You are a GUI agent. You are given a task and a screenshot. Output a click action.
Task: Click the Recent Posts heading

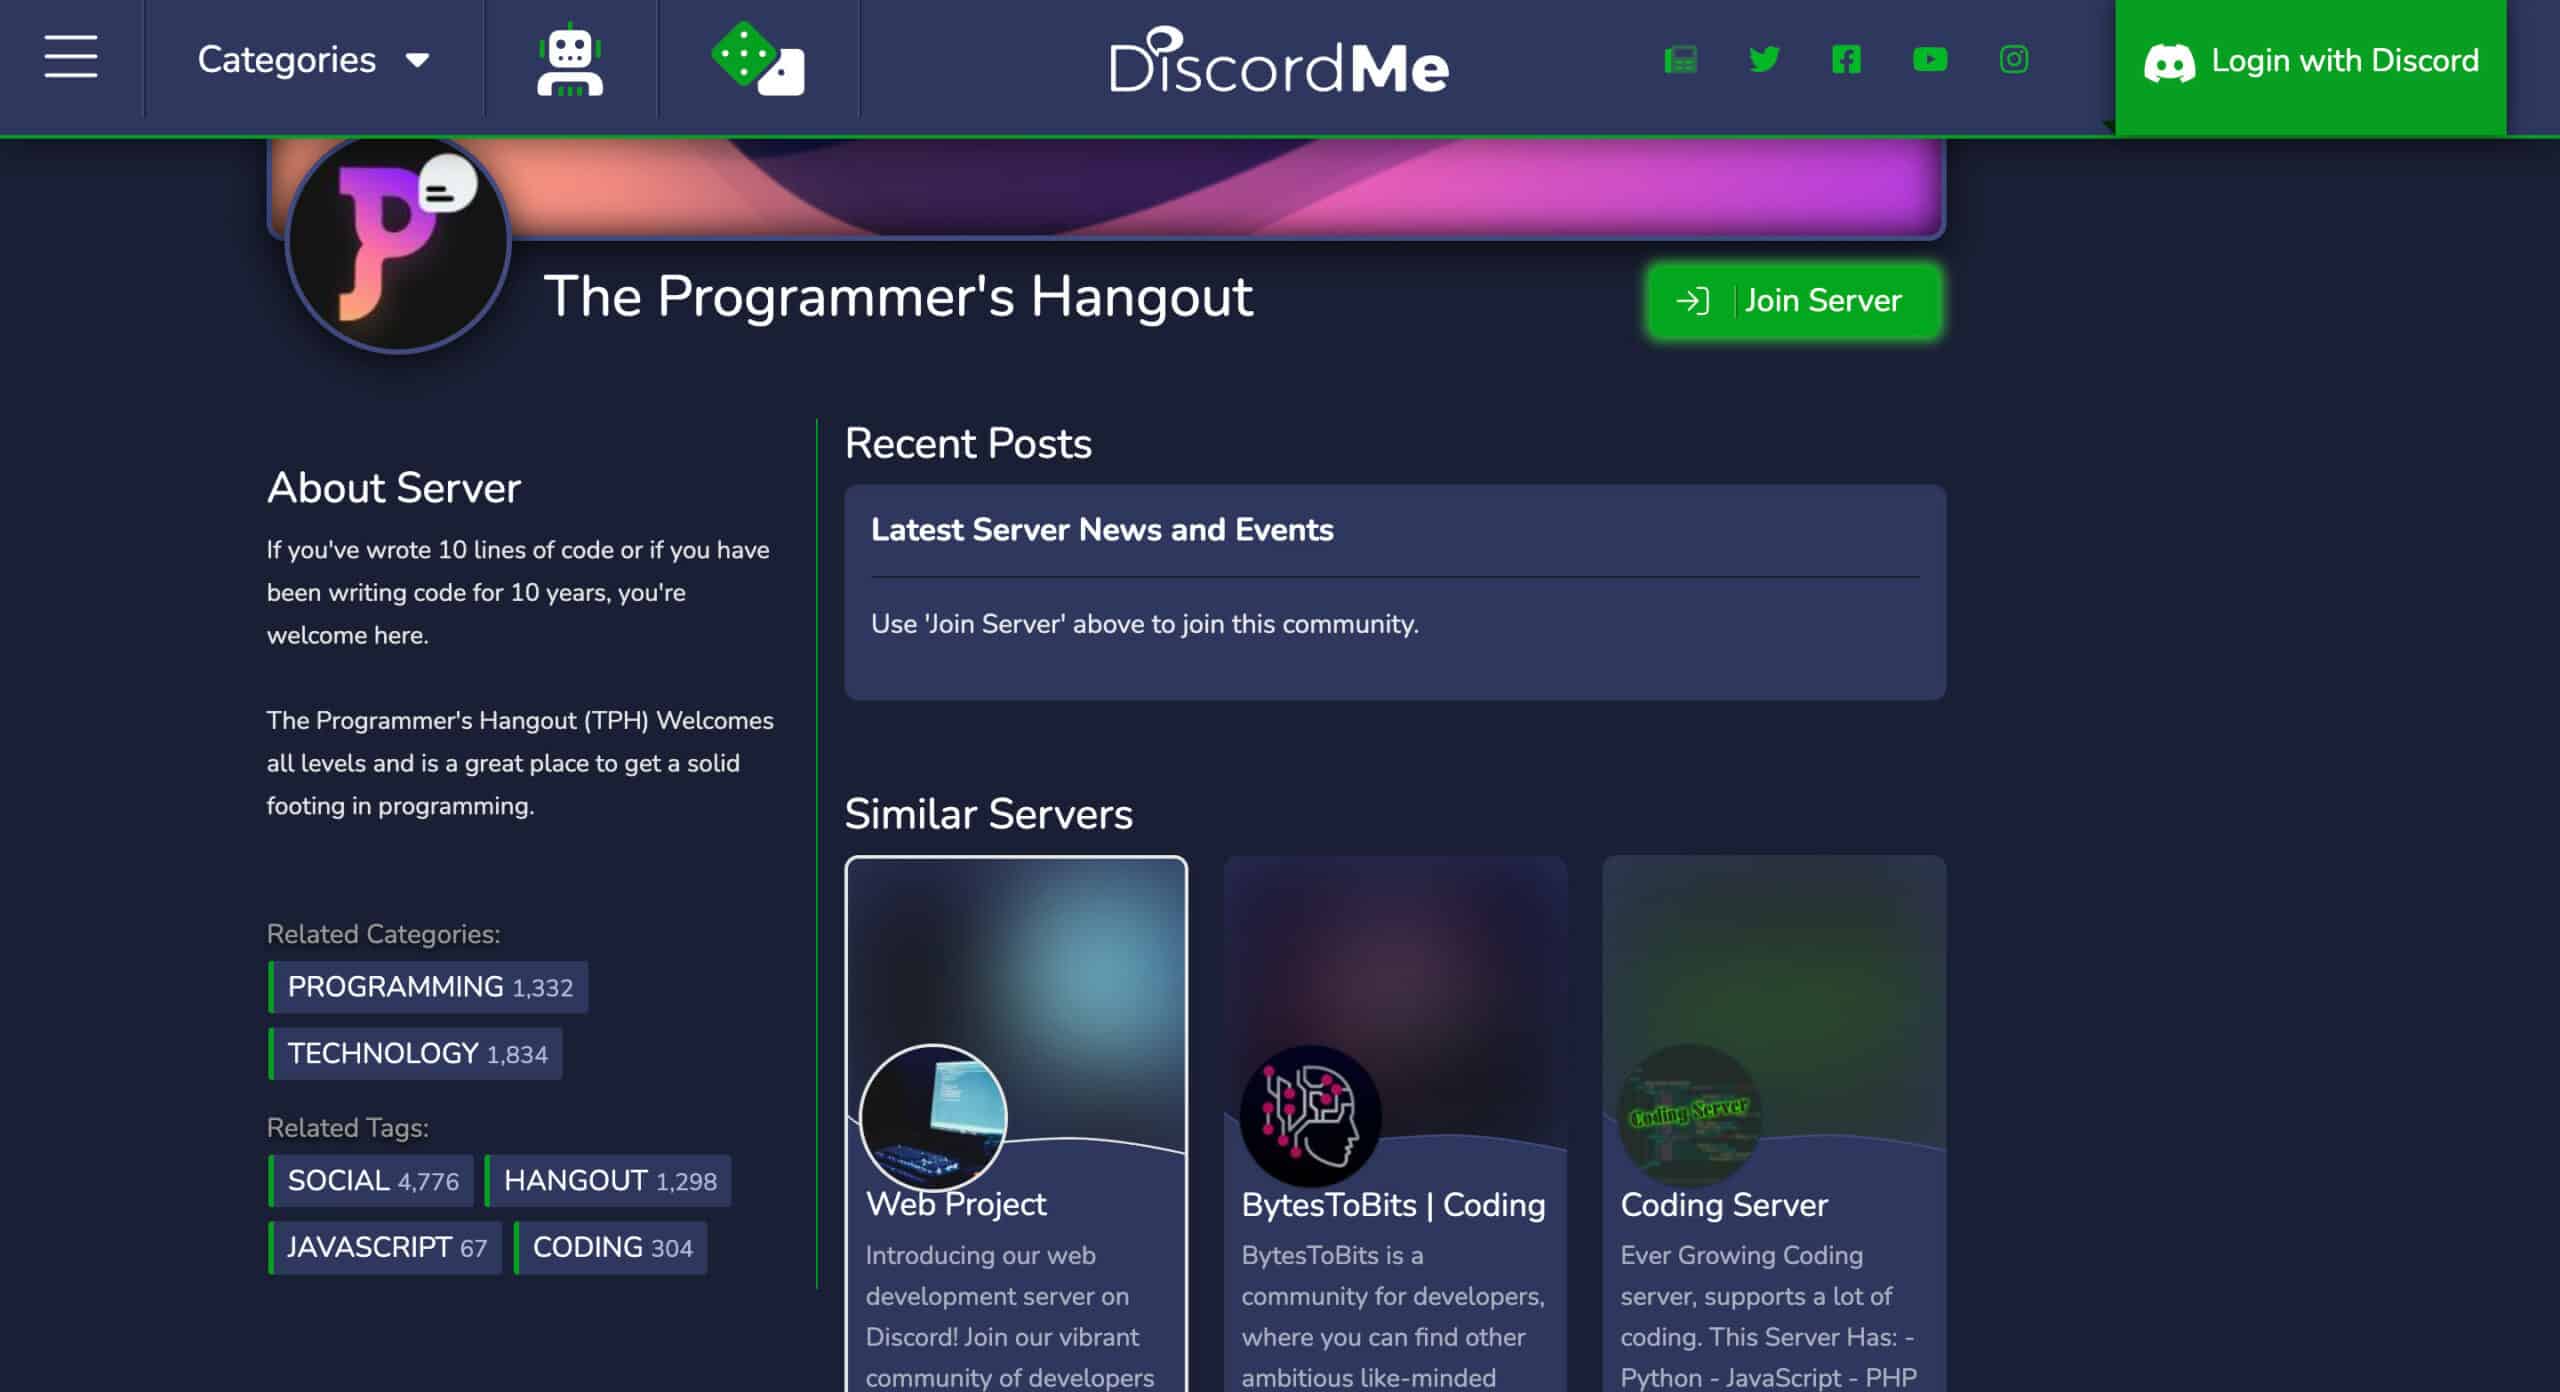tap(968, 443)
